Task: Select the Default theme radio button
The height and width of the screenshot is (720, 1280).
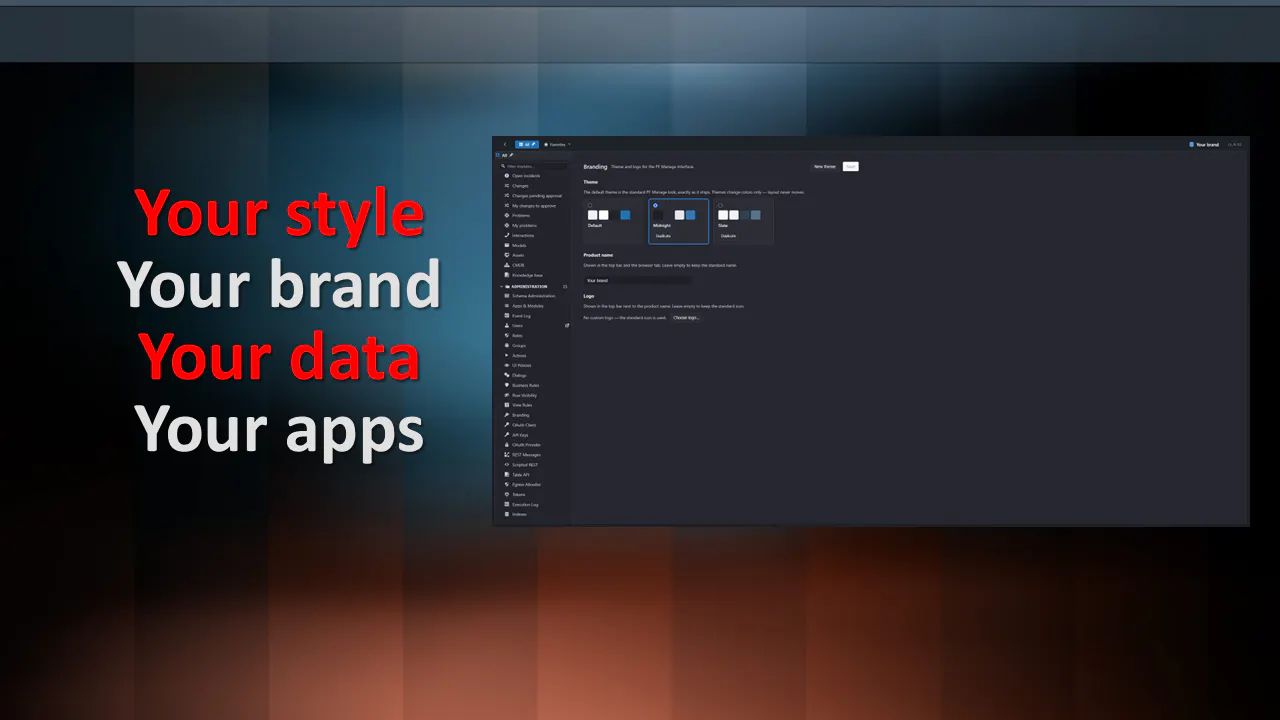Action: [590, 205]
